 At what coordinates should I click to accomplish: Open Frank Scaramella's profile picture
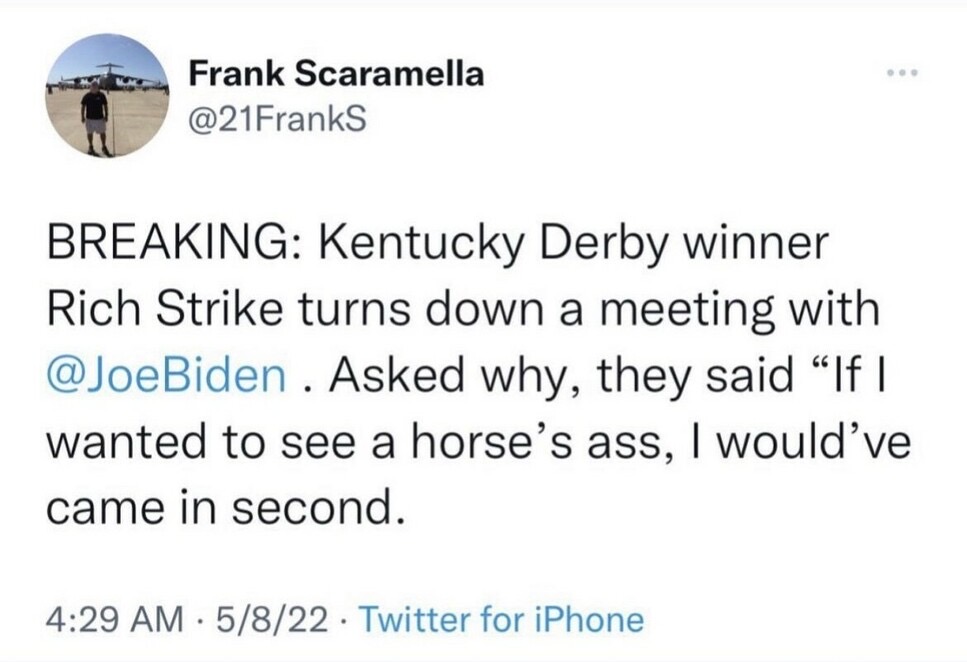click(108, 95)
